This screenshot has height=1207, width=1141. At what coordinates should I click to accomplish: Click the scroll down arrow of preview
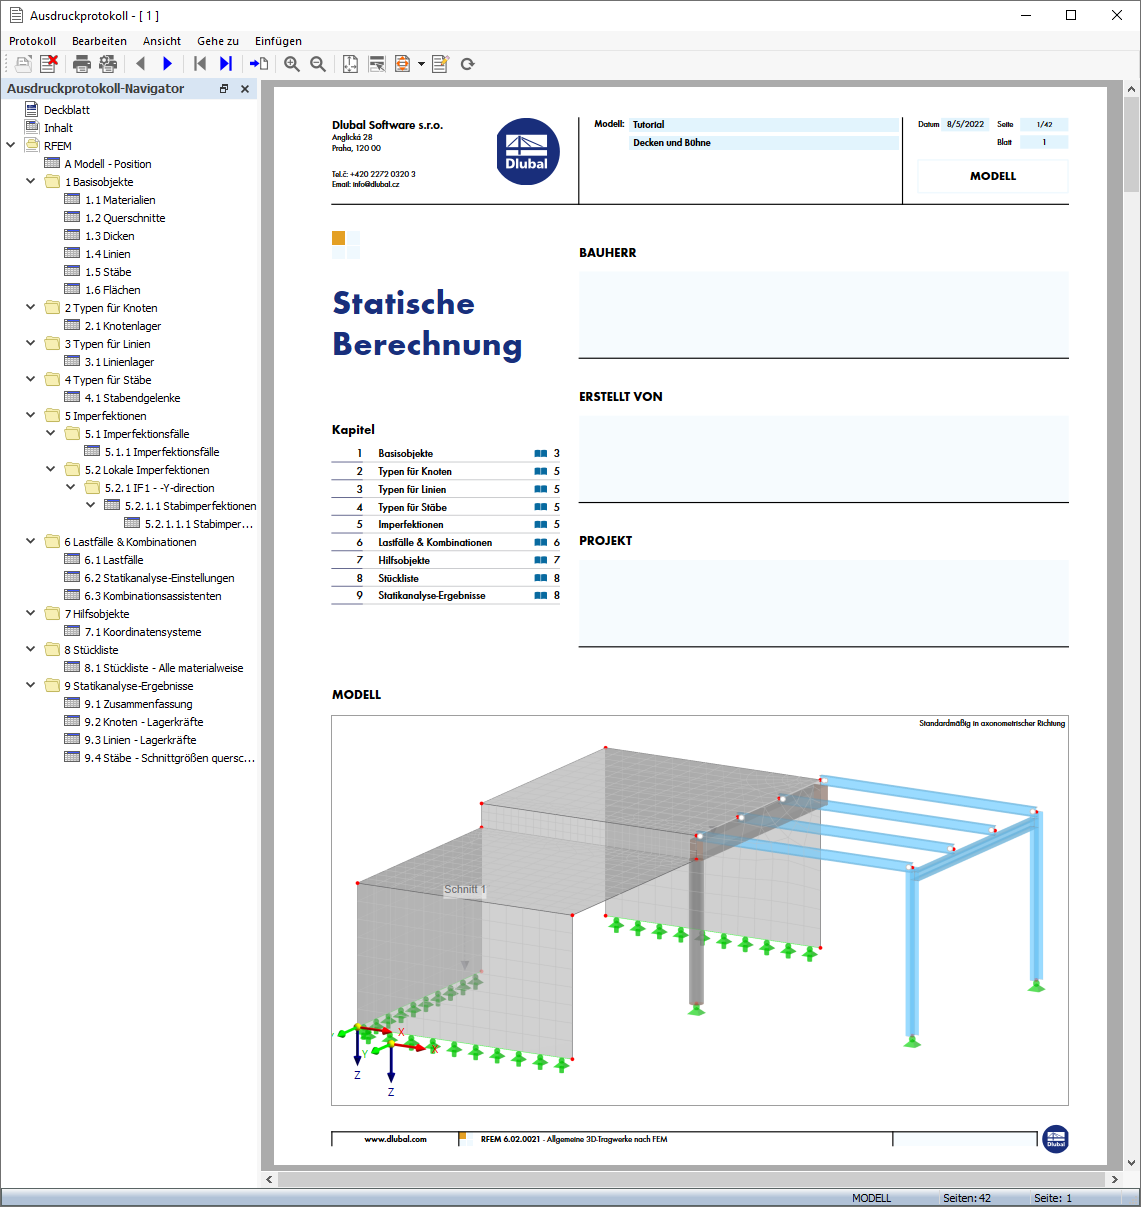tap(1131, 1163)
